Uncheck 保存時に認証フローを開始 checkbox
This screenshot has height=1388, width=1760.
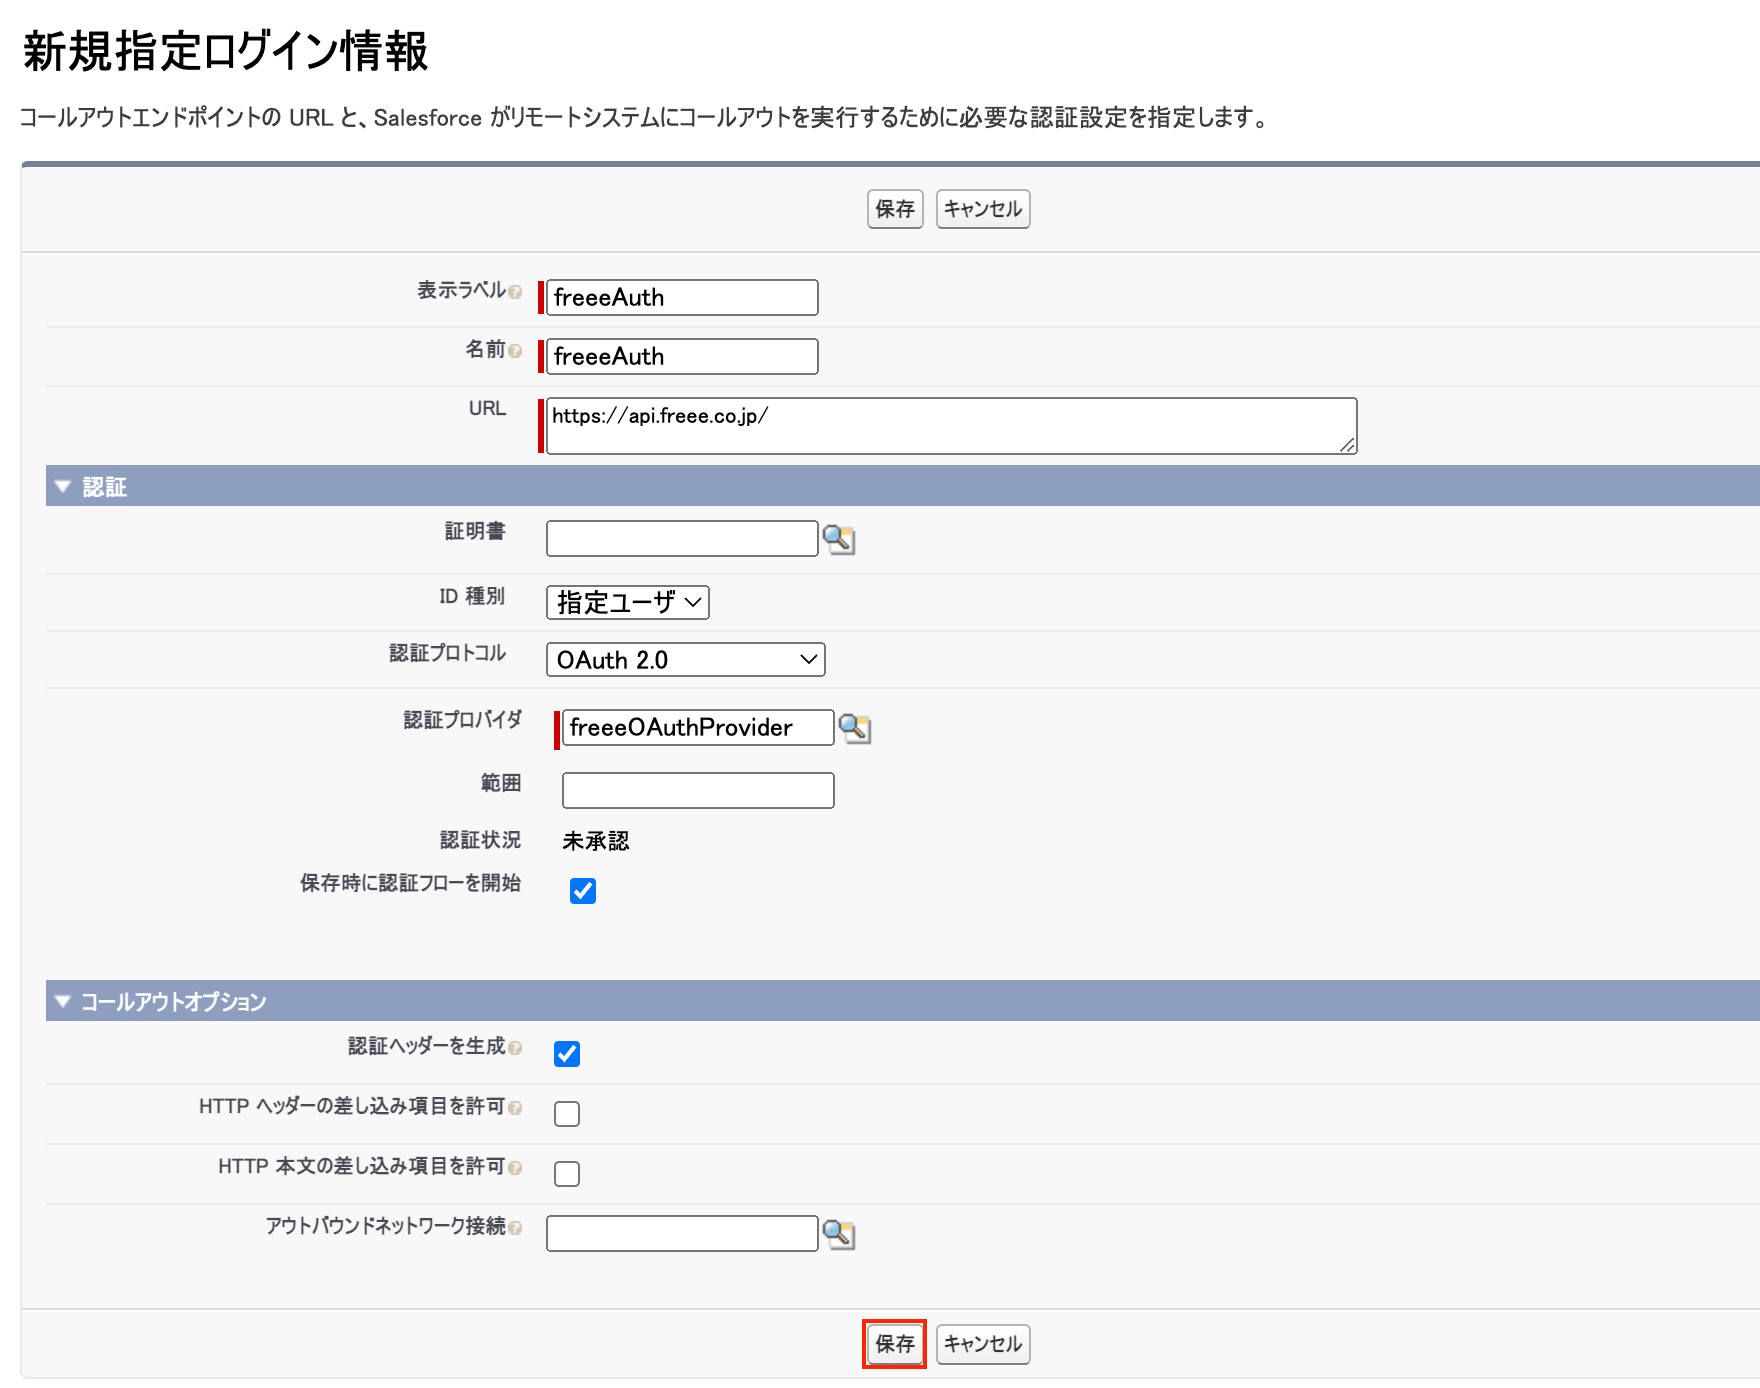[x=583, y=891]
